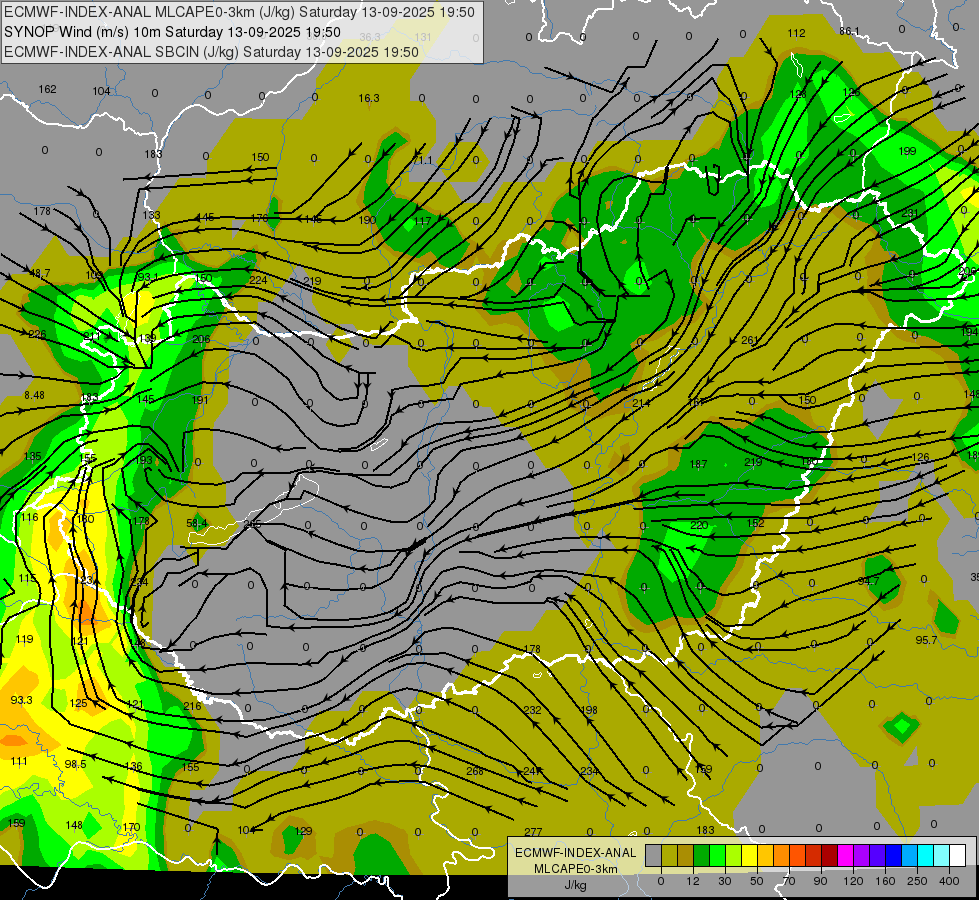Select the 231 map value
The image size is (979, 900).
910,213
